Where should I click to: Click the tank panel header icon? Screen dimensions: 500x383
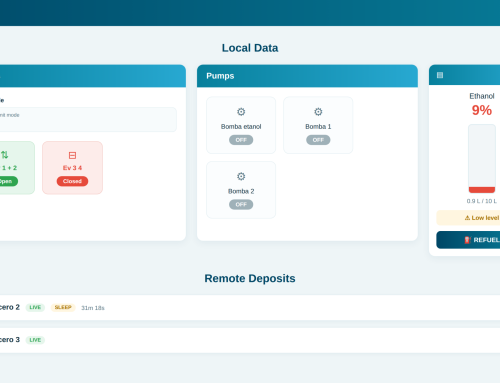tap(440, 75)
